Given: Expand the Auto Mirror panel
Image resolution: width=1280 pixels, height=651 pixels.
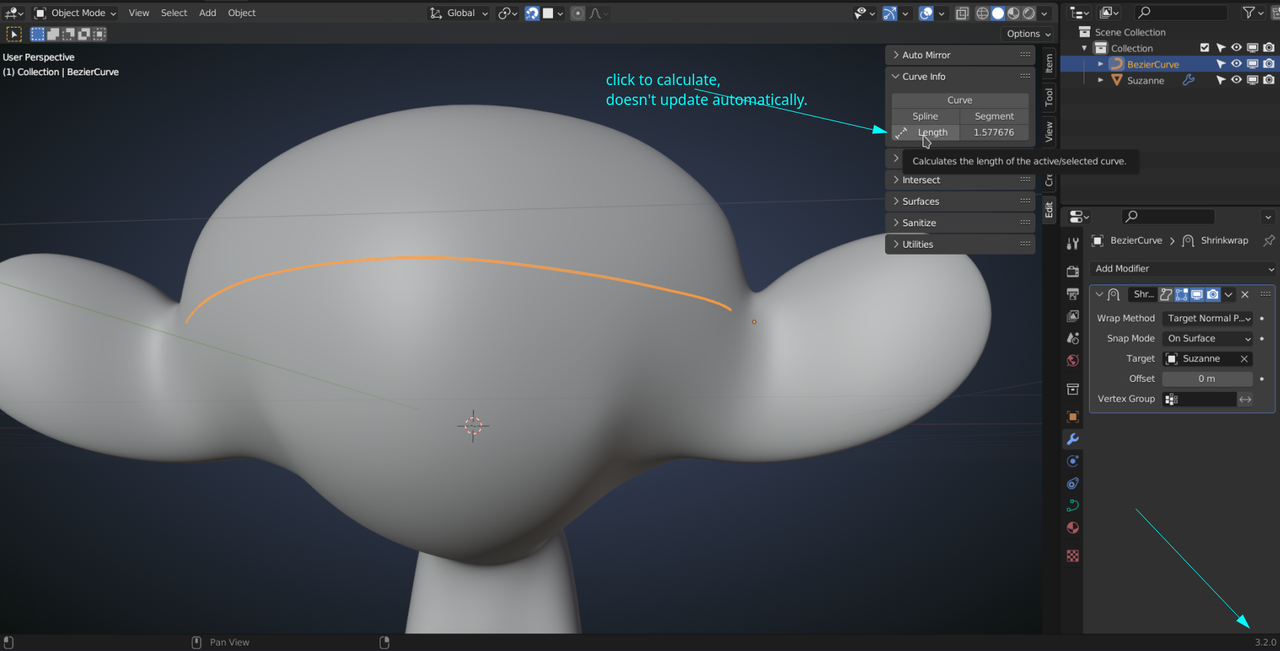Looking at the screenshot, I should click(960, 55).
